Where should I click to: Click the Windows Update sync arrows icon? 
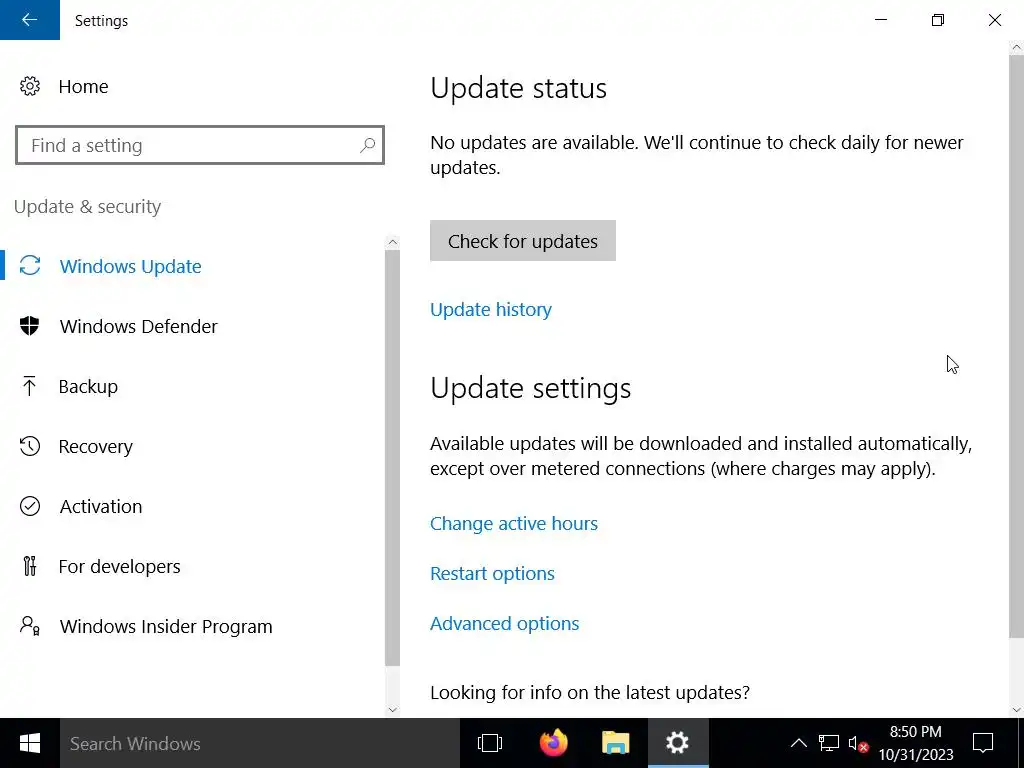tap(29, 266)
